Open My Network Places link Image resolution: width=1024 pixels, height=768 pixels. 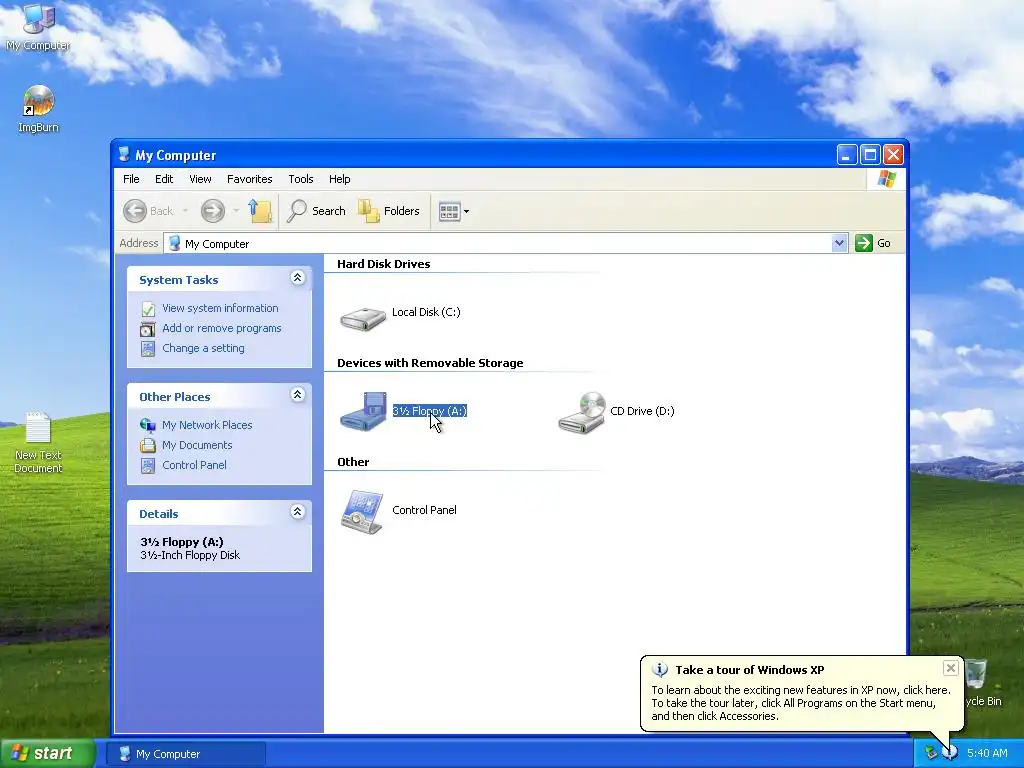tap(207, 425)
